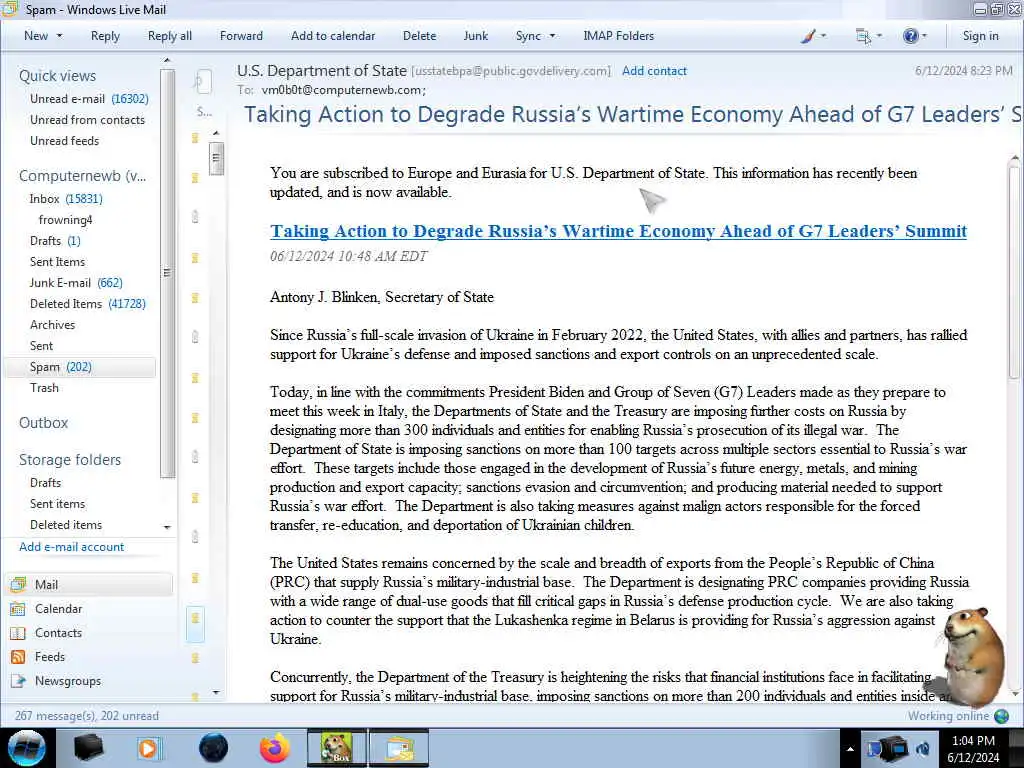Click the network computer tray icon
This screenshot has height=768, width=1024.
coord(893,748)
